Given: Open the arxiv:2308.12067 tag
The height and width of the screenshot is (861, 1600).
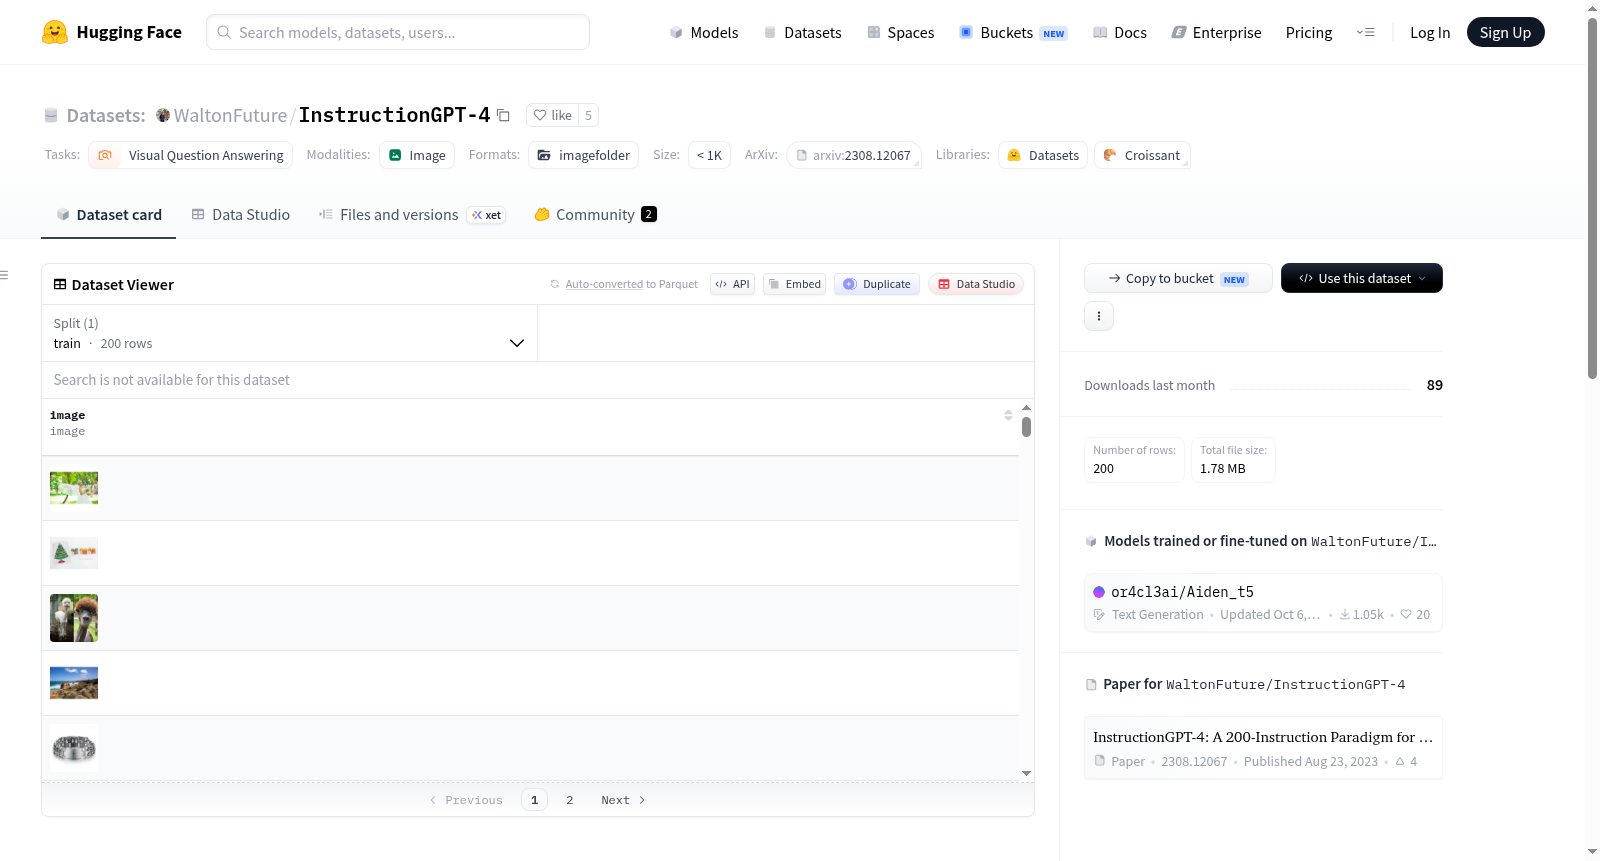Looking at the screenshot, I should pos(854,155).
